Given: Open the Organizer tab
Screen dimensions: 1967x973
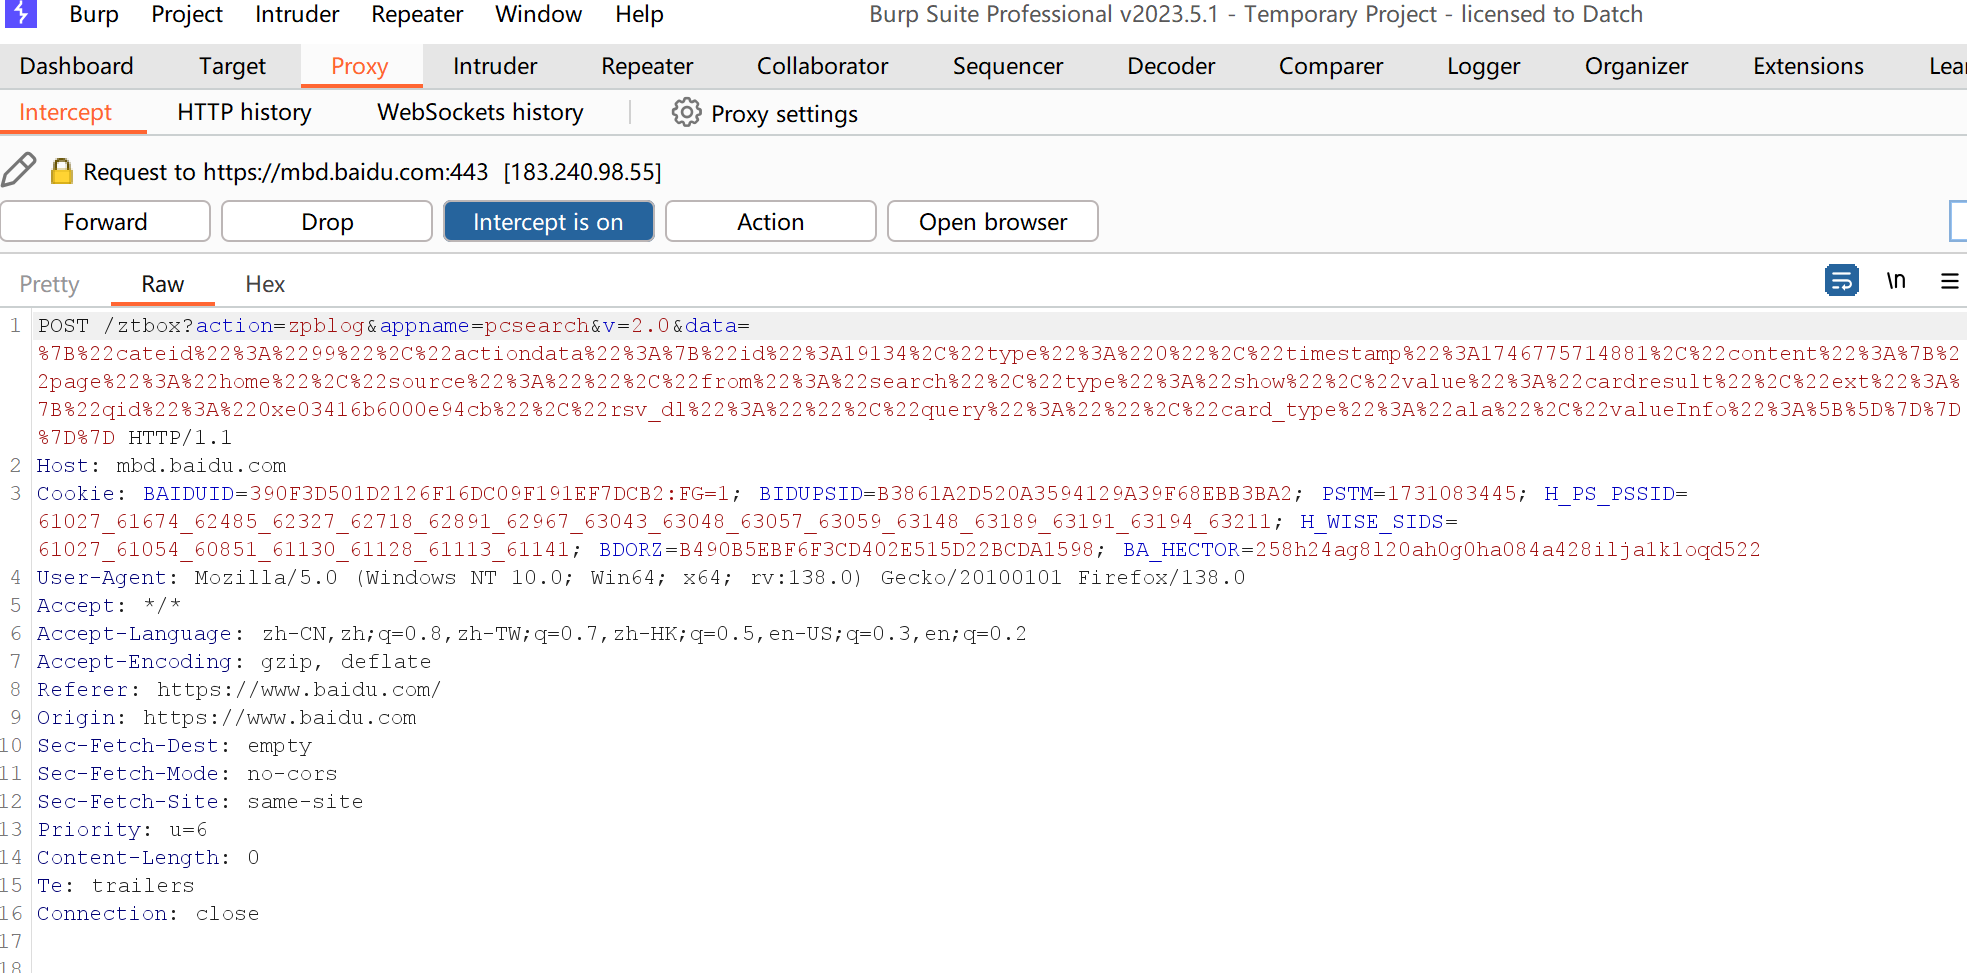Looking at the screenshot, I should [1636, 66].
